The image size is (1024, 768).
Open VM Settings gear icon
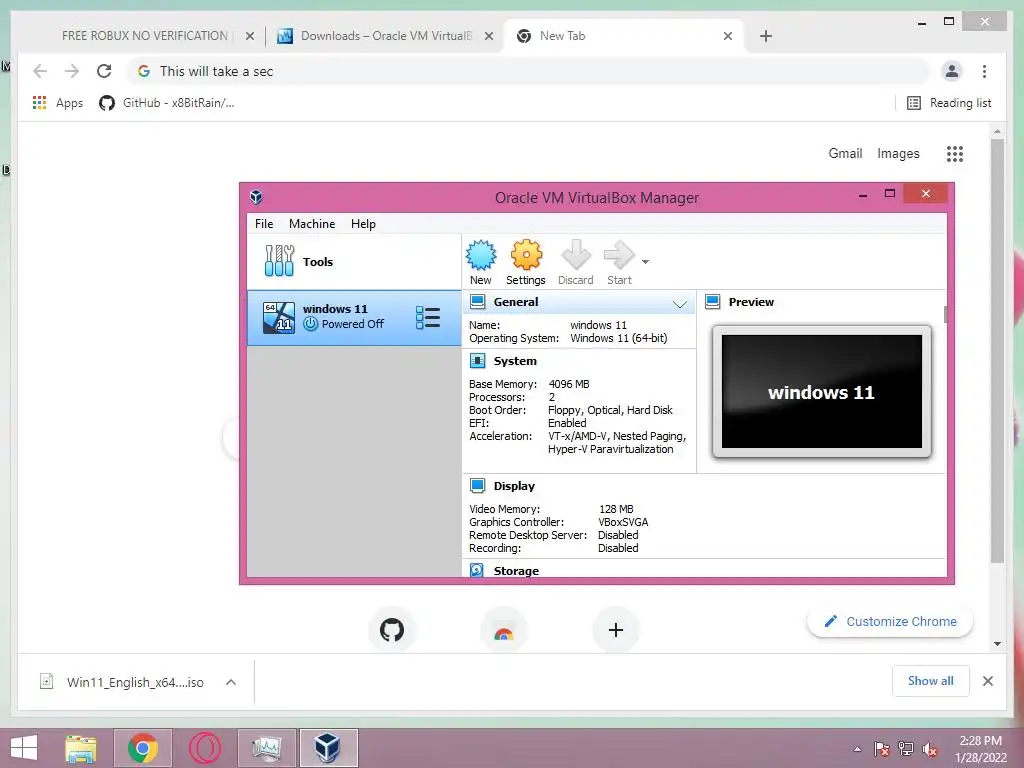(x=526, y=255)
